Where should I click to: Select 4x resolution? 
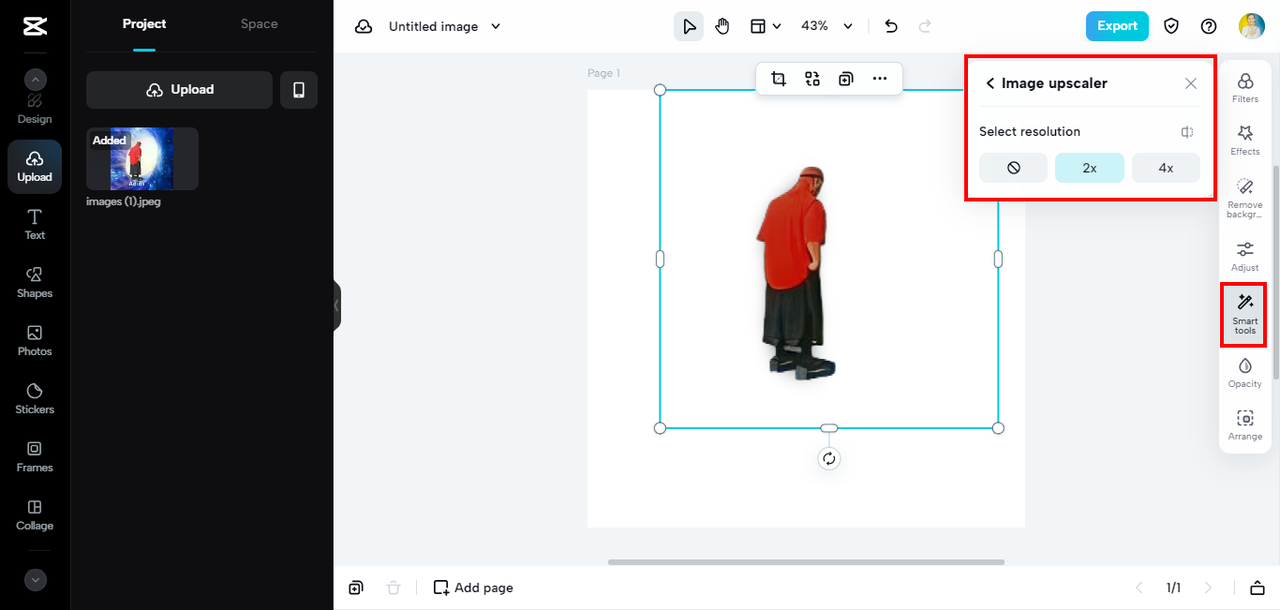point(1166,168)
